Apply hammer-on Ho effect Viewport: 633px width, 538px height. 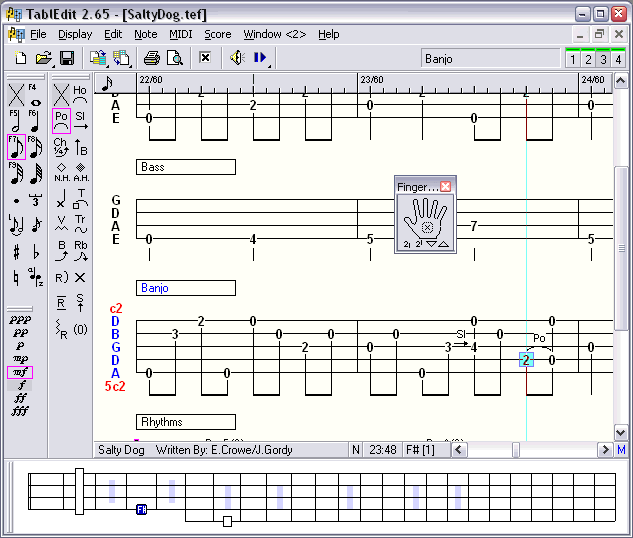(x=80, y=95)
